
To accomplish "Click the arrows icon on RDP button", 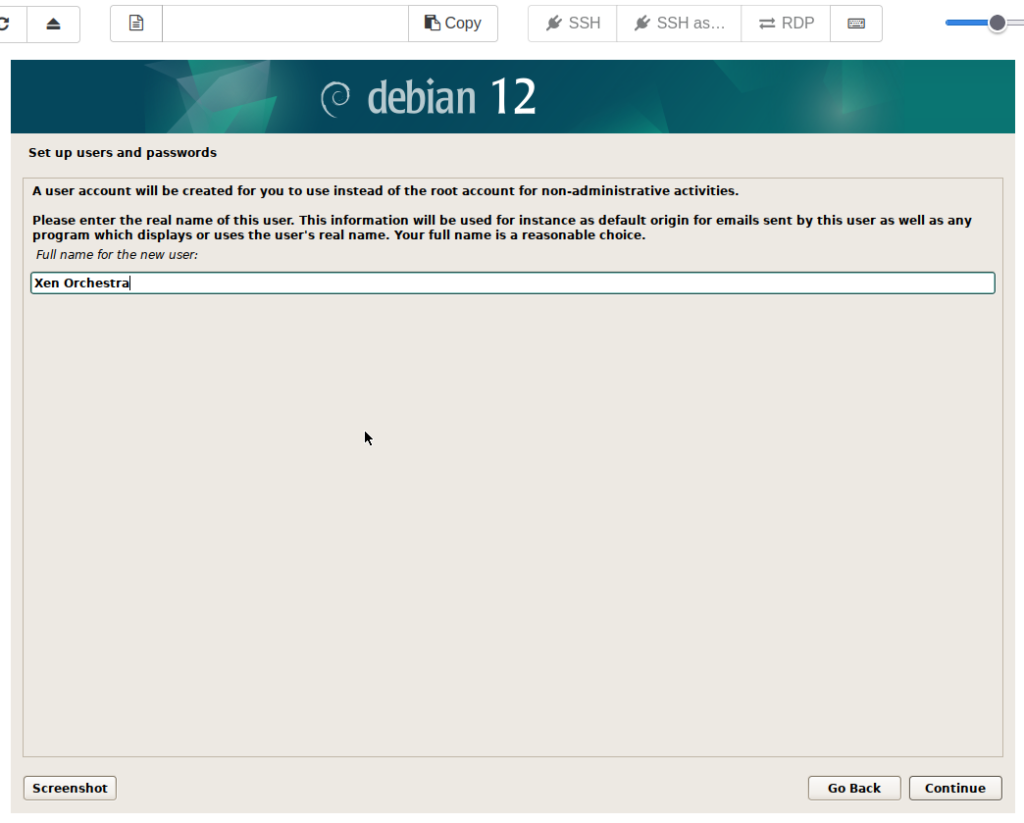I will click(x=767, y=23).
